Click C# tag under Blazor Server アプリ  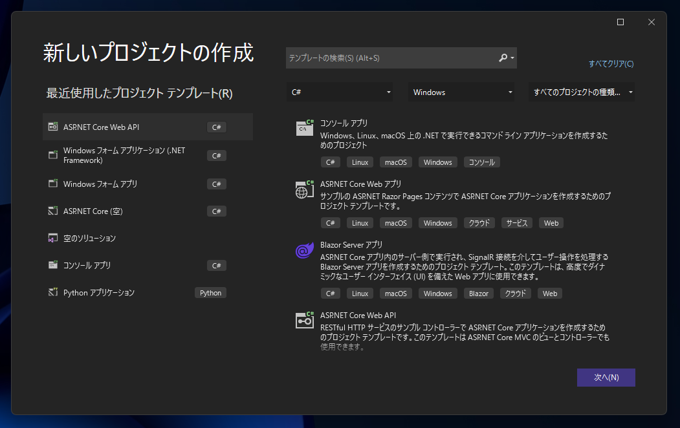coord(330,294)
